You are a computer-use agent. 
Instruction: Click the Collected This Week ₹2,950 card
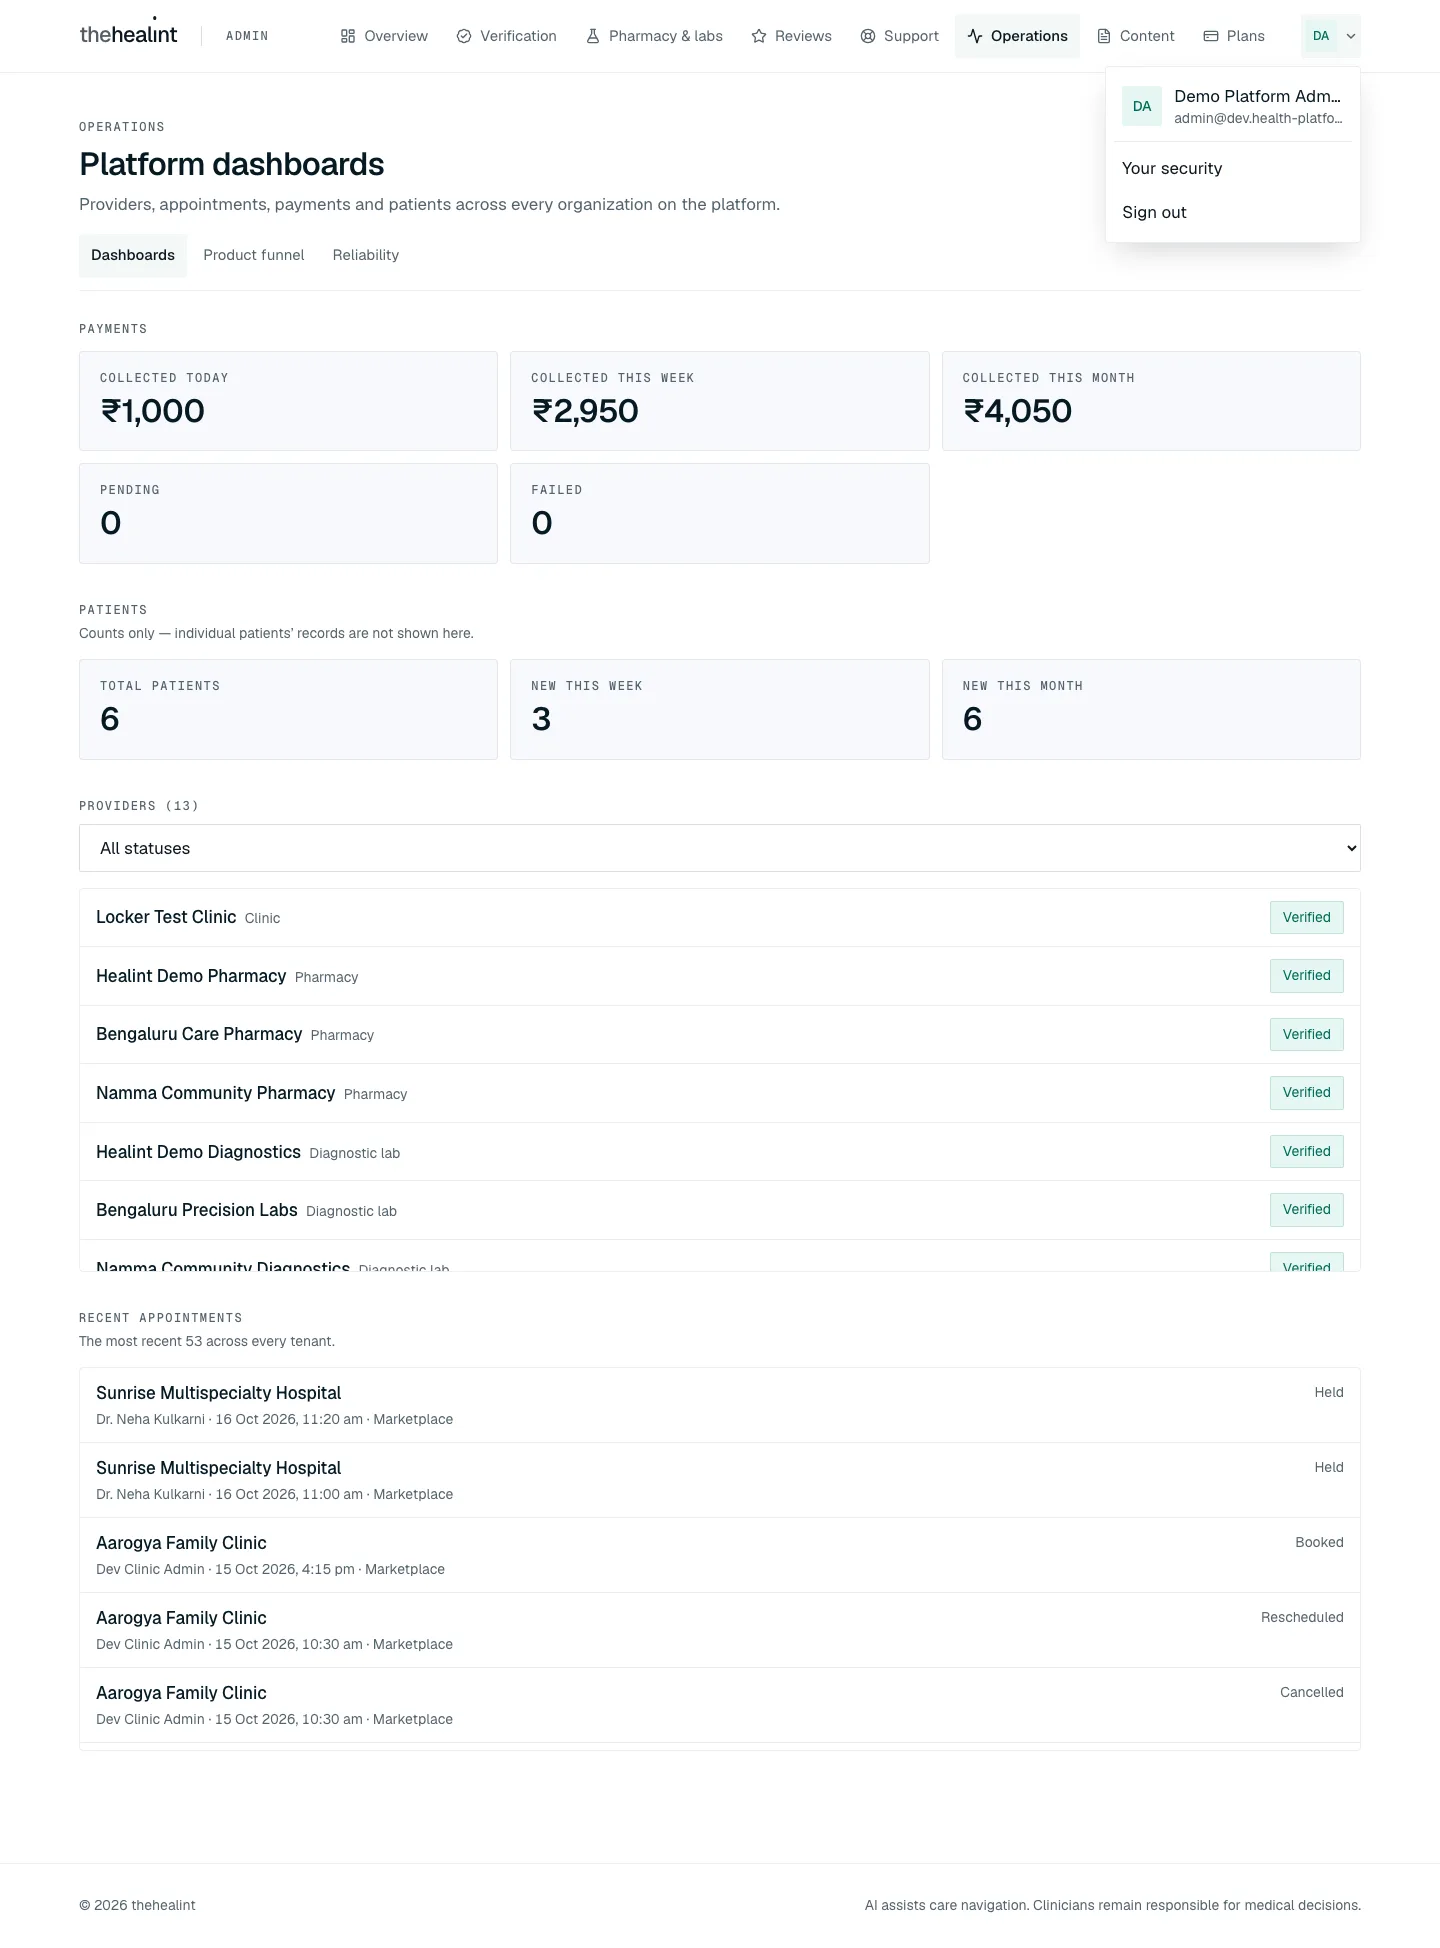720,401
